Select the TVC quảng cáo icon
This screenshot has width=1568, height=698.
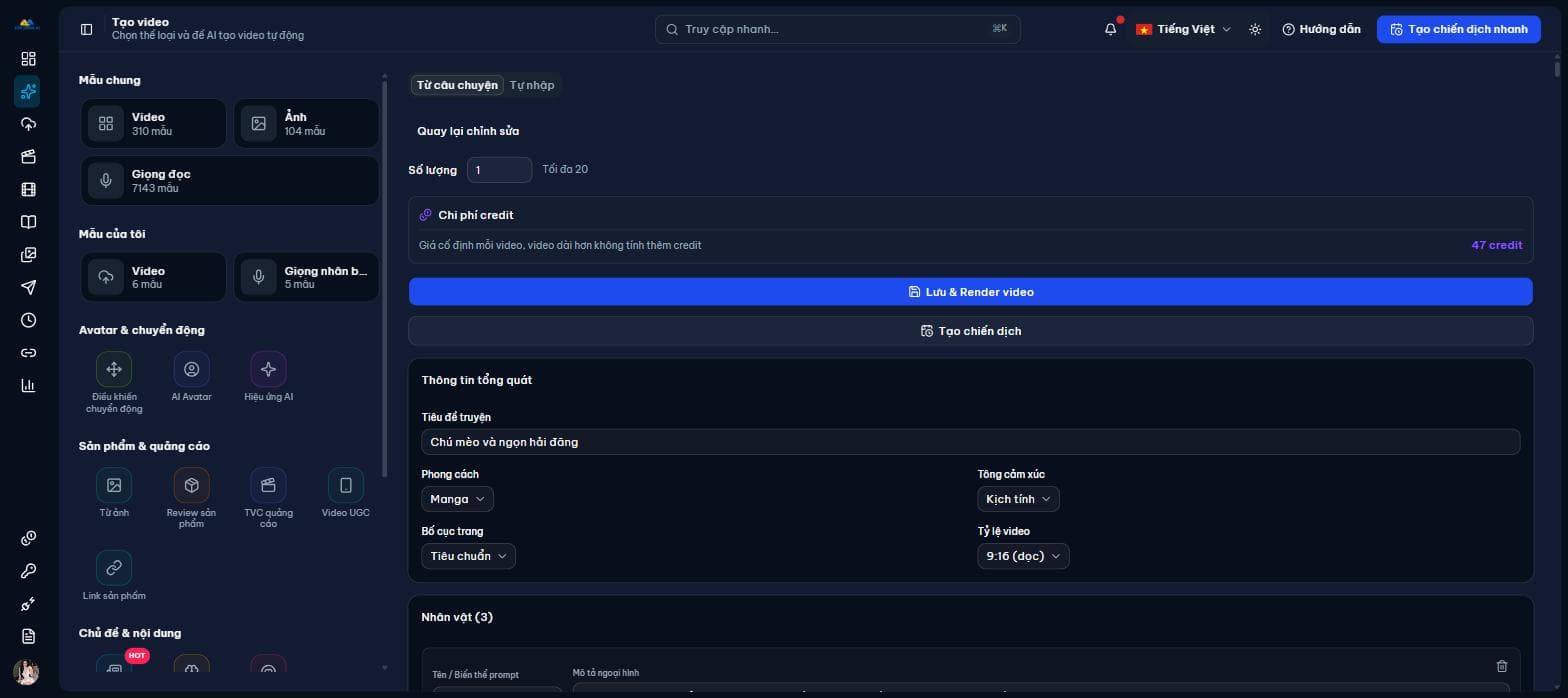pos(268,485)
